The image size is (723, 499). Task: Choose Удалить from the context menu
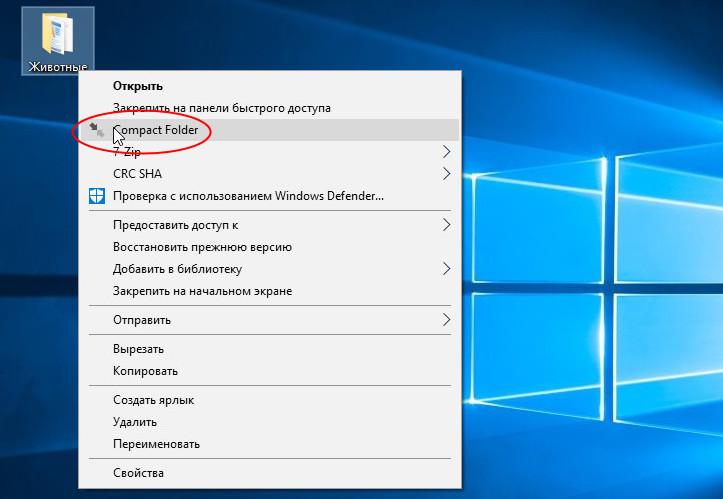270,422
